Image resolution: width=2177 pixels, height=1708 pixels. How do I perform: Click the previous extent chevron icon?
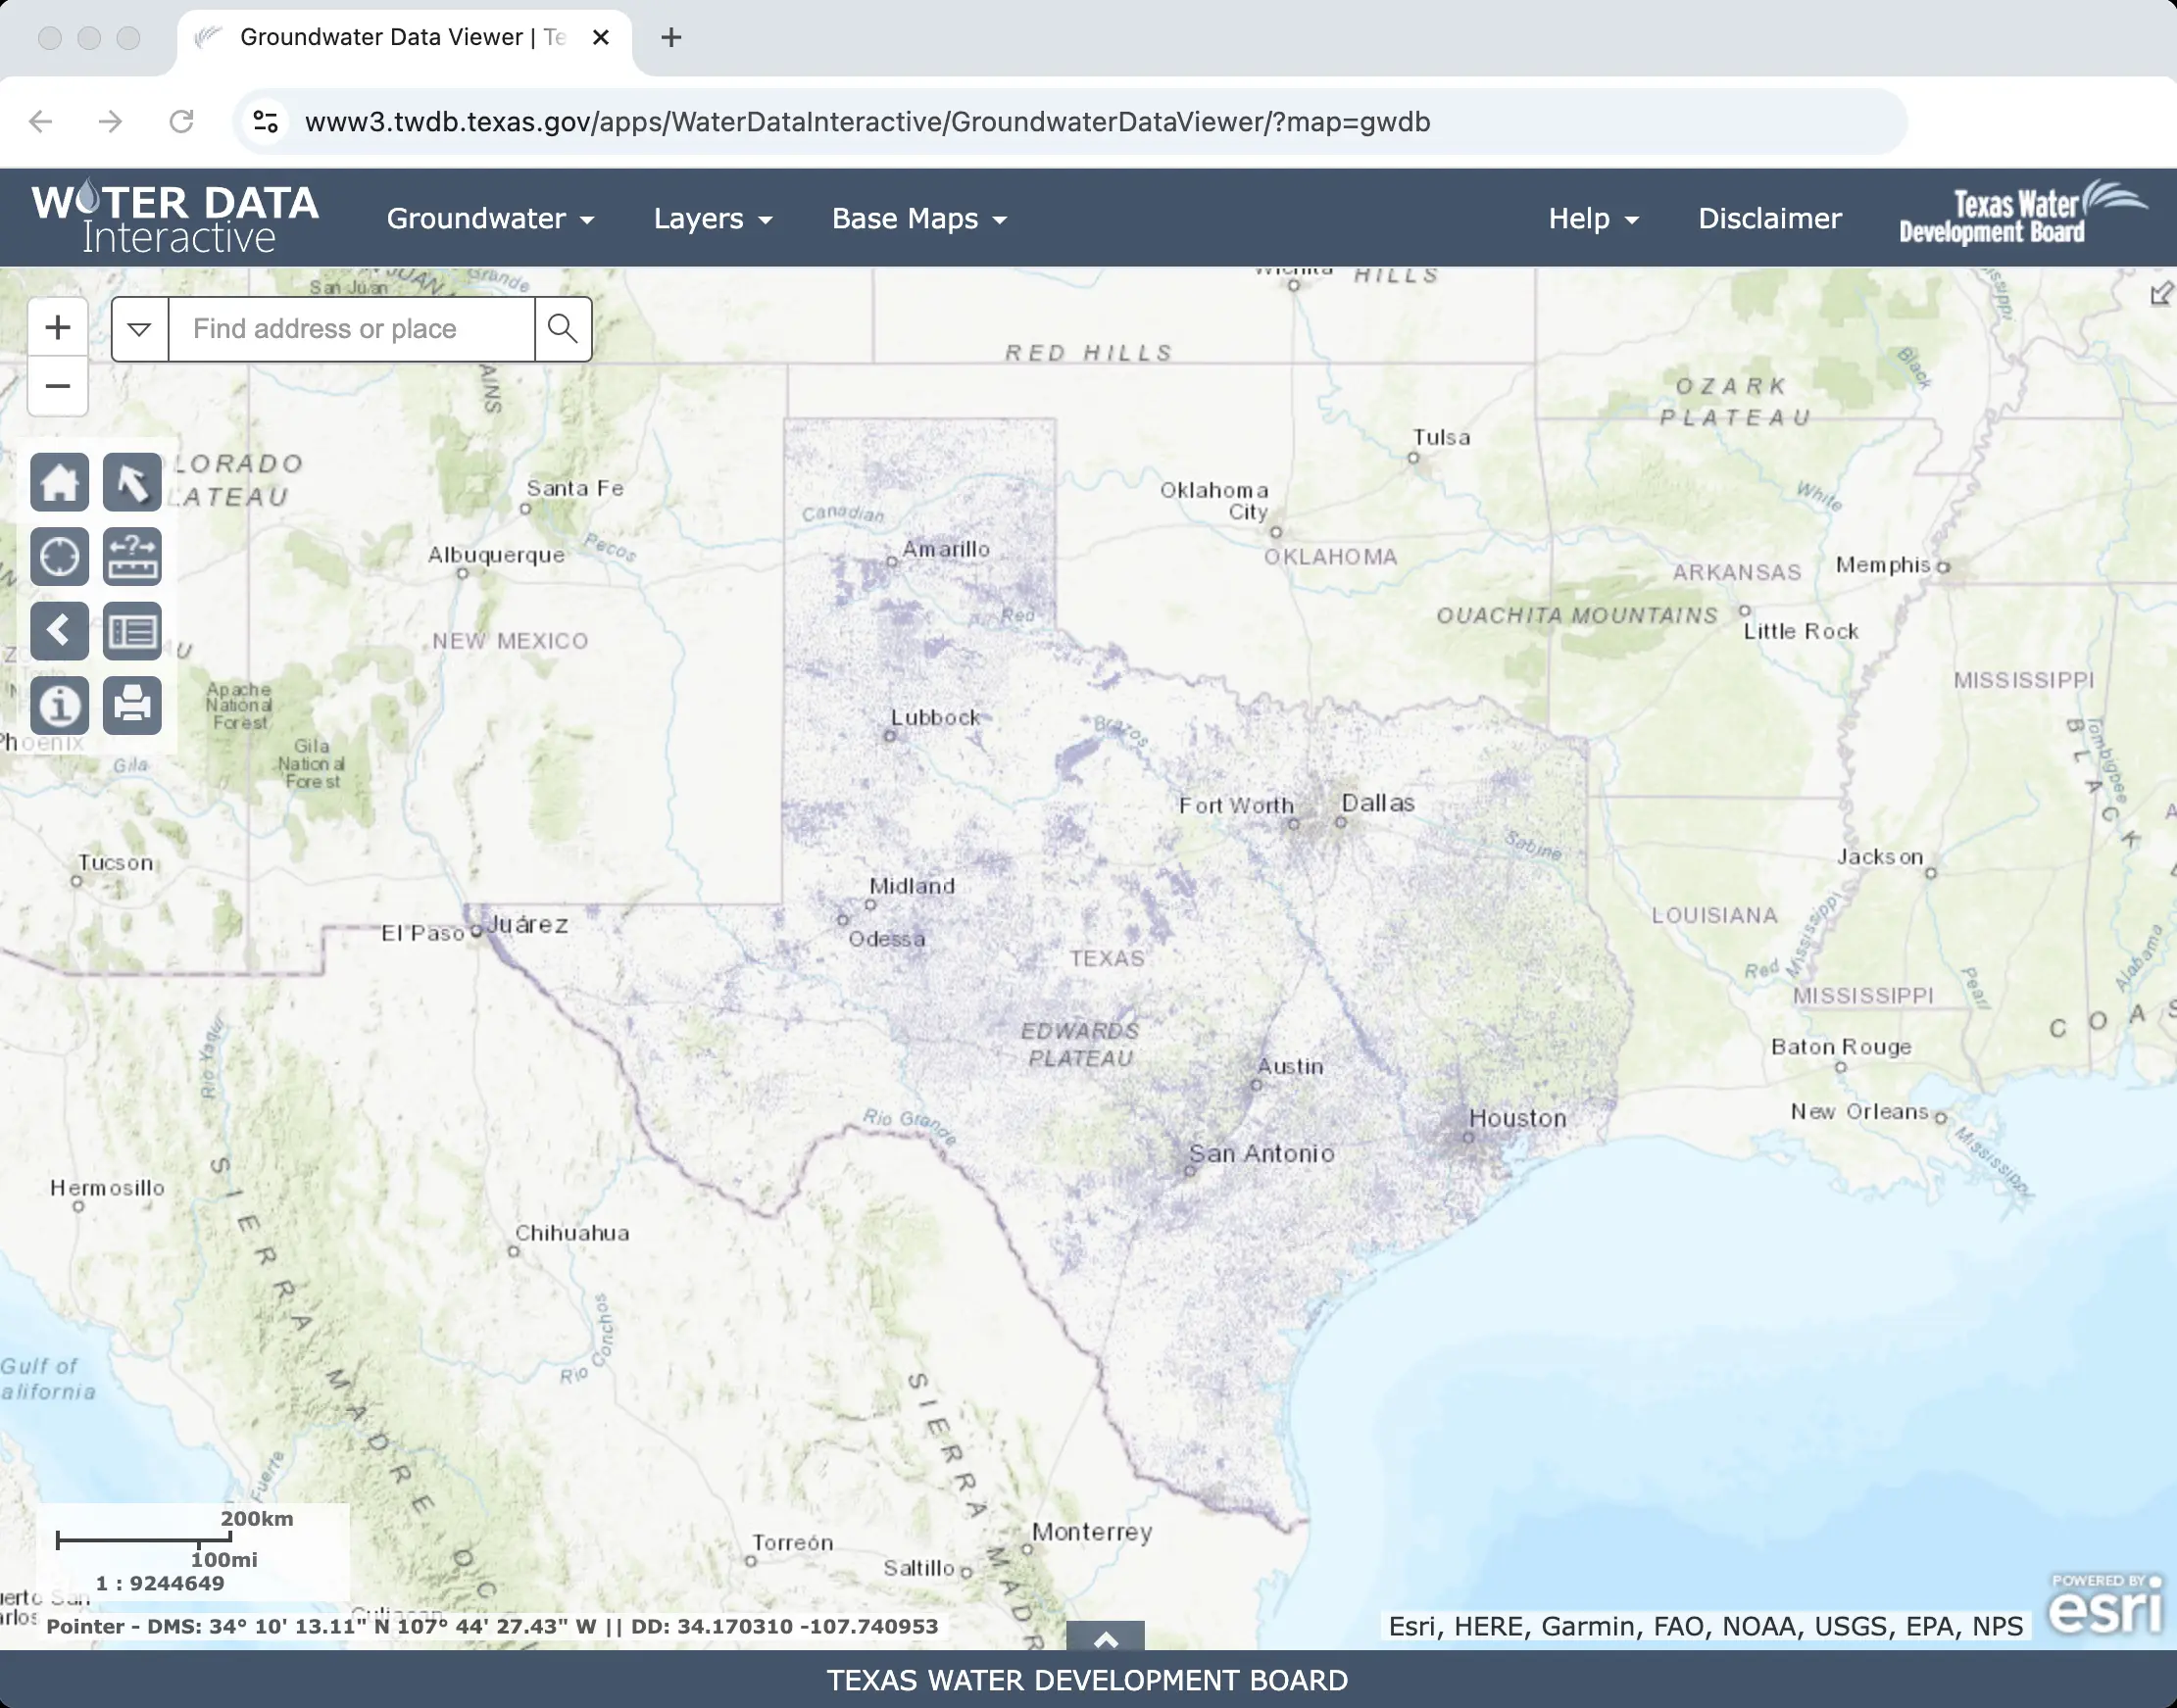[x=59, y=630]
